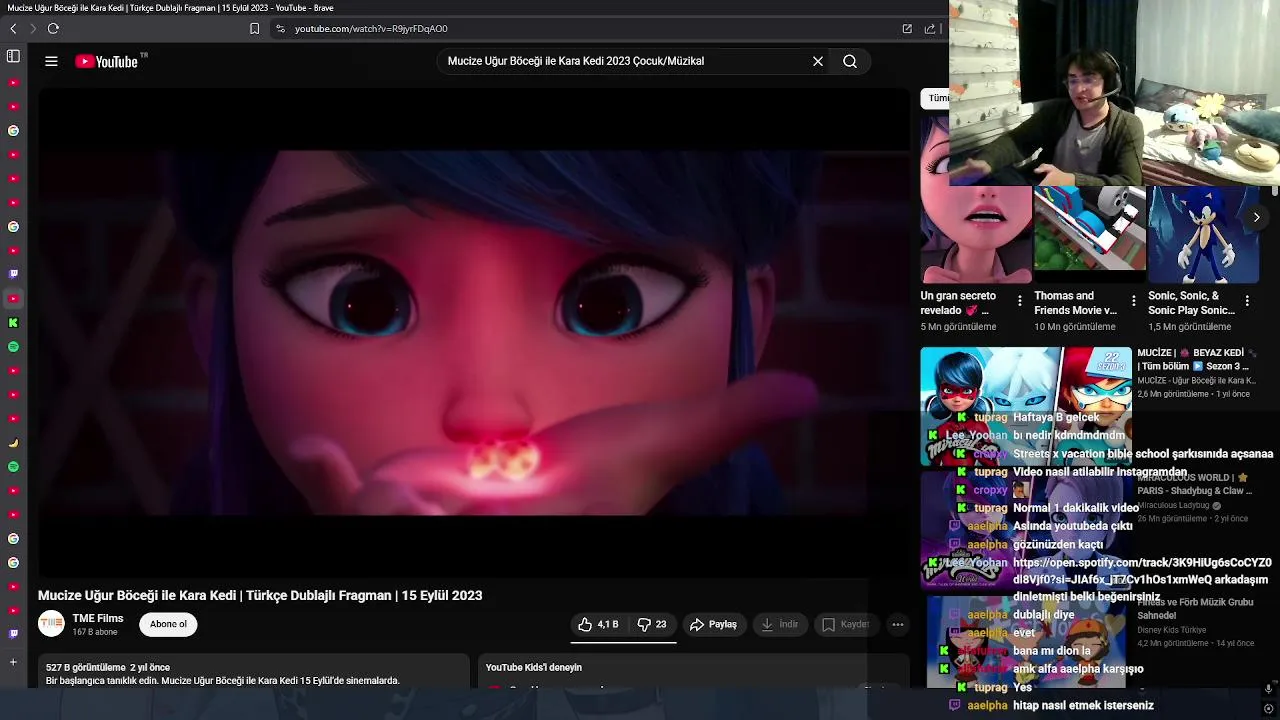This screenshot has width=1280, height=720.
Task: Open MUCİZE BEYAZ KEDİ video thumbnail
Action: click(x=1026, y=406)
